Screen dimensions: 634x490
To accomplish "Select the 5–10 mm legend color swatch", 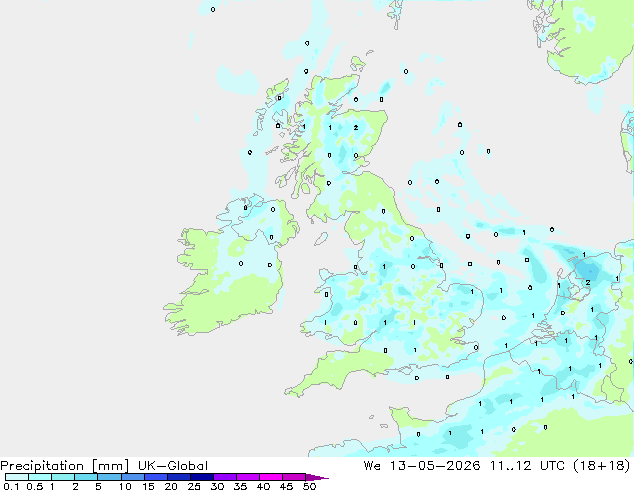I will [109, 477].
